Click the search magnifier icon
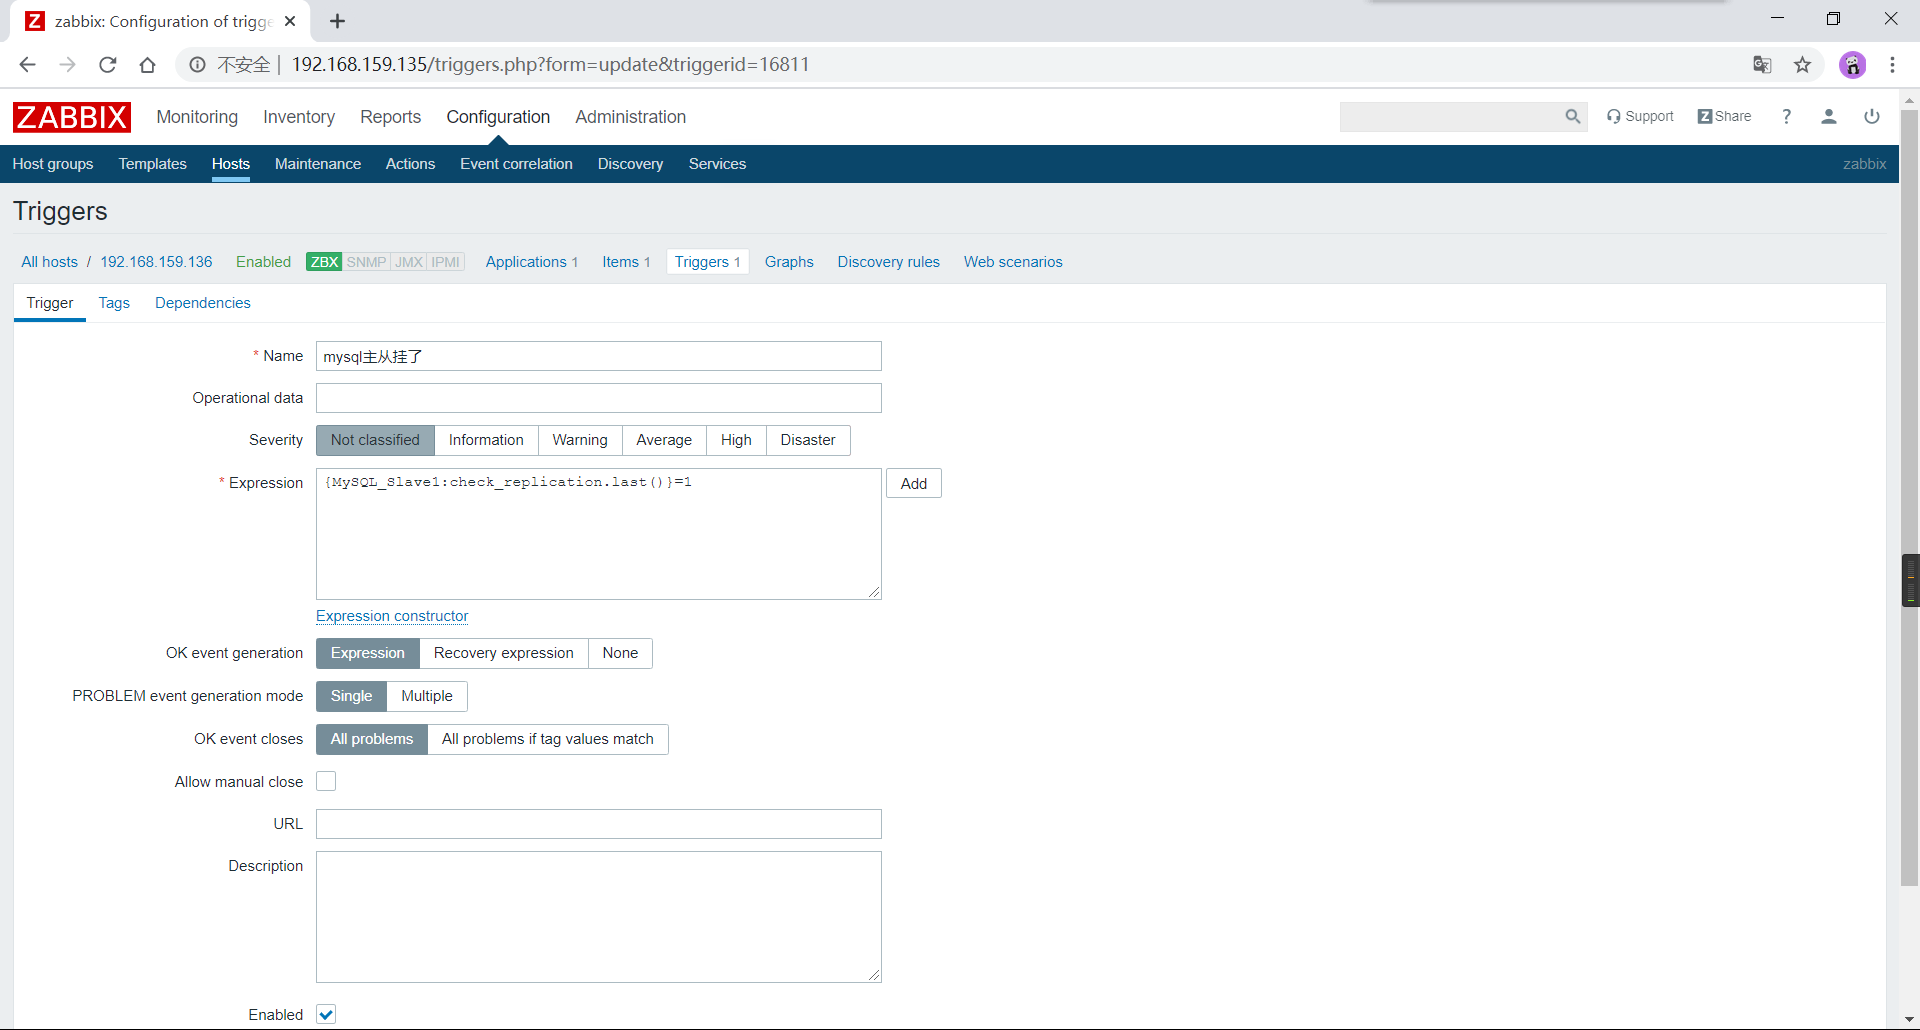 1573,117
